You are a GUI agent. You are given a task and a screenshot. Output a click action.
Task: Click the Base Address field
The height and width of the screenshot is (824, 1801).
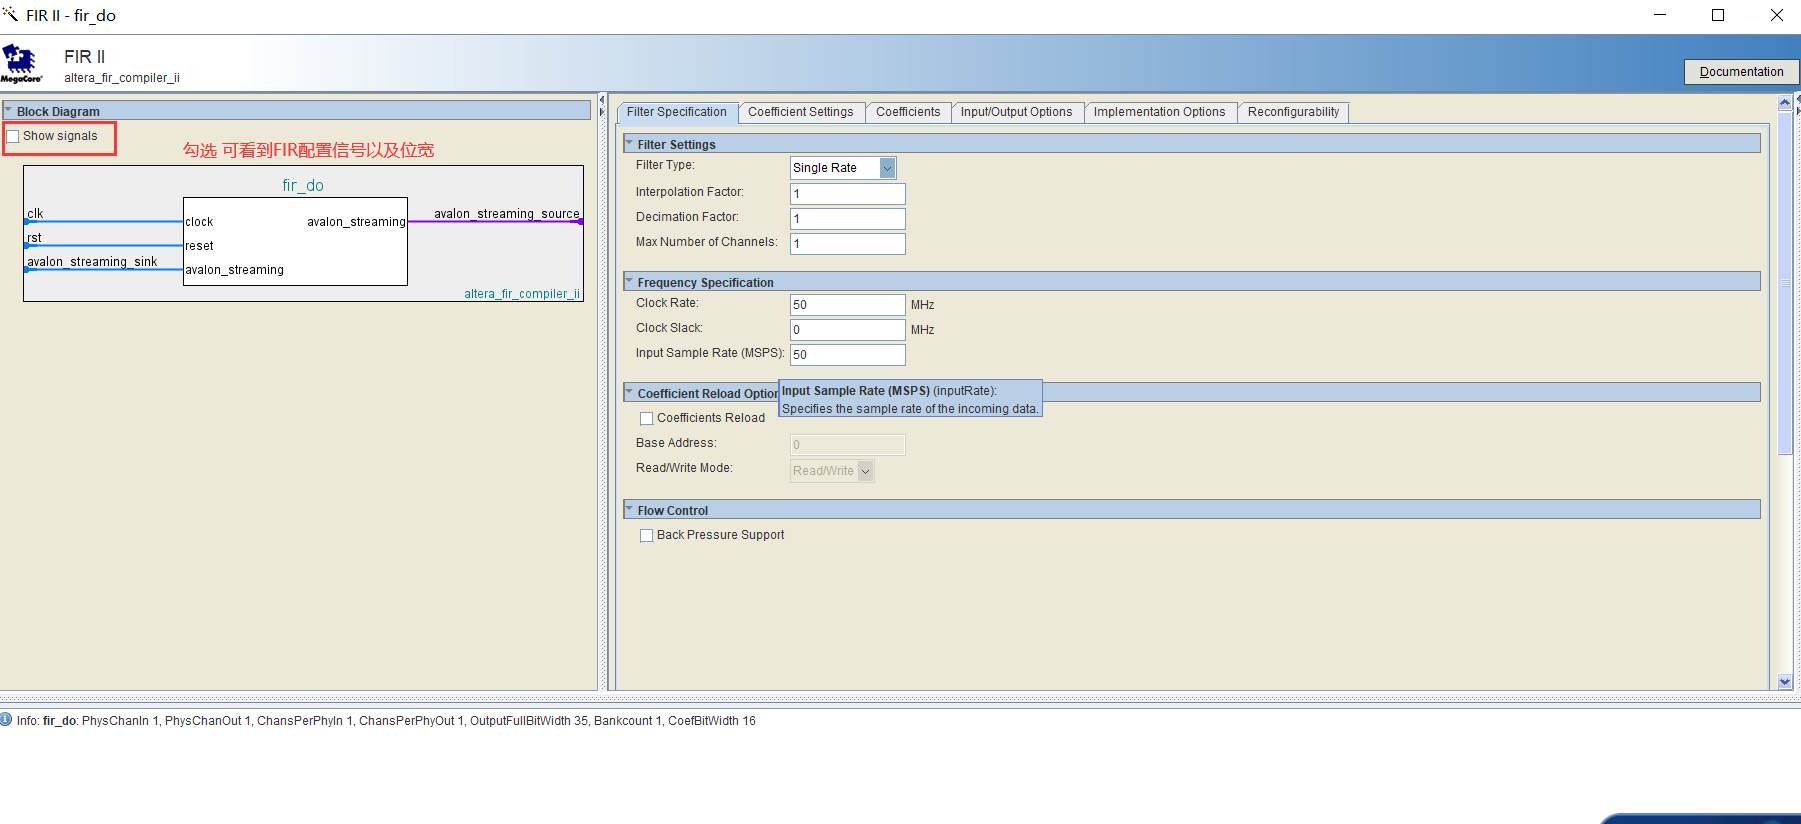(x=847, y=445)
